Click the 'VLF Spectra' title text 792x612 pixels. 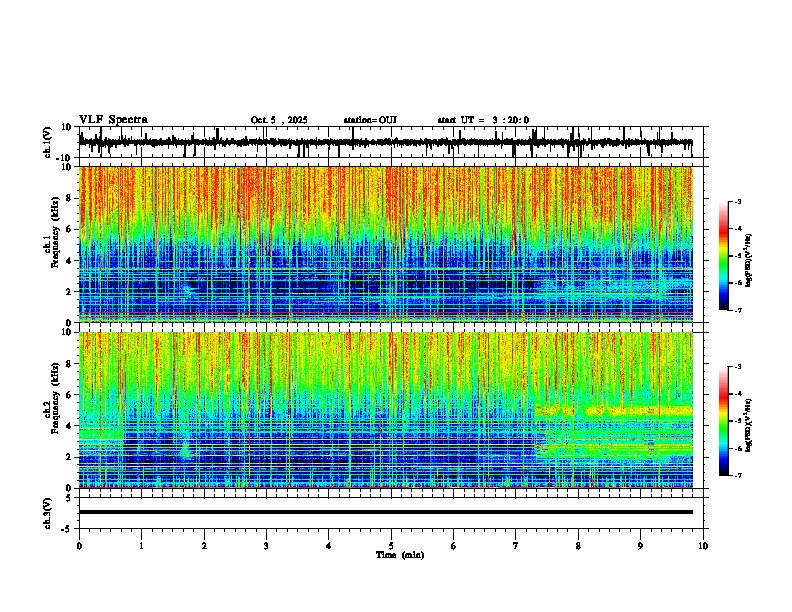tap(113, 120)
